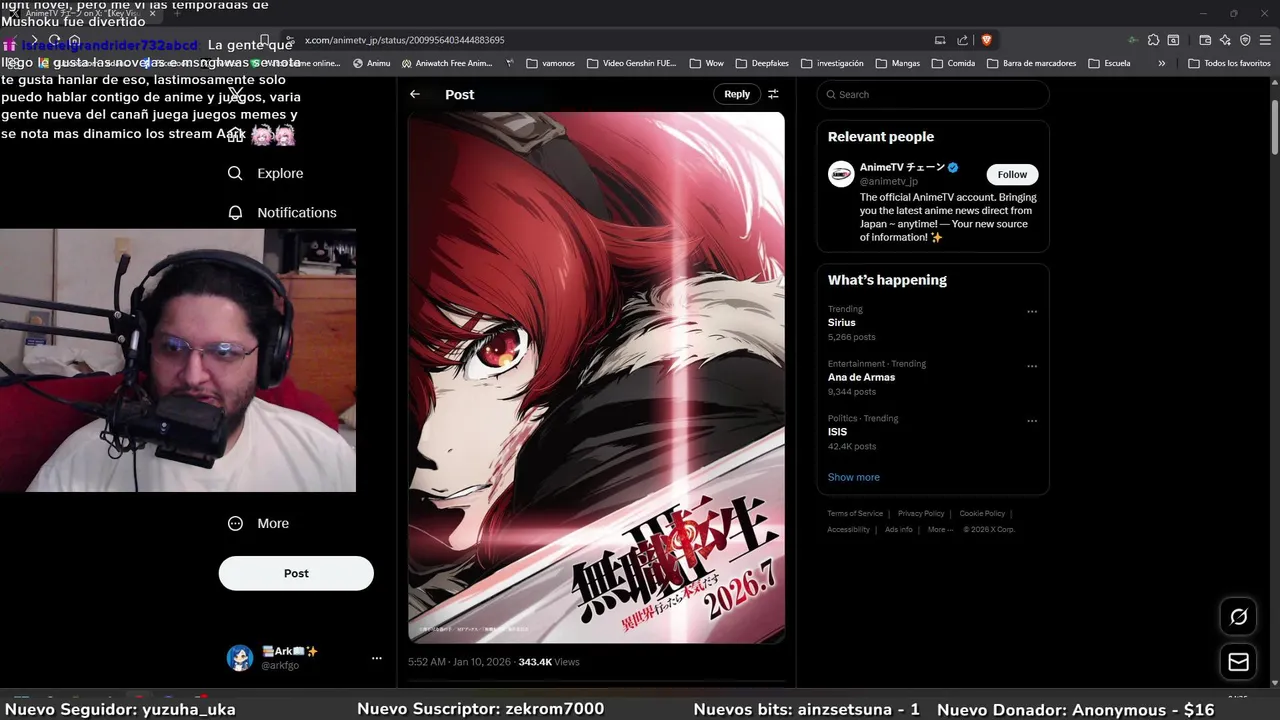Open the Comida bookmark folder
This screenshot has width=1280, height=720.
953,63
